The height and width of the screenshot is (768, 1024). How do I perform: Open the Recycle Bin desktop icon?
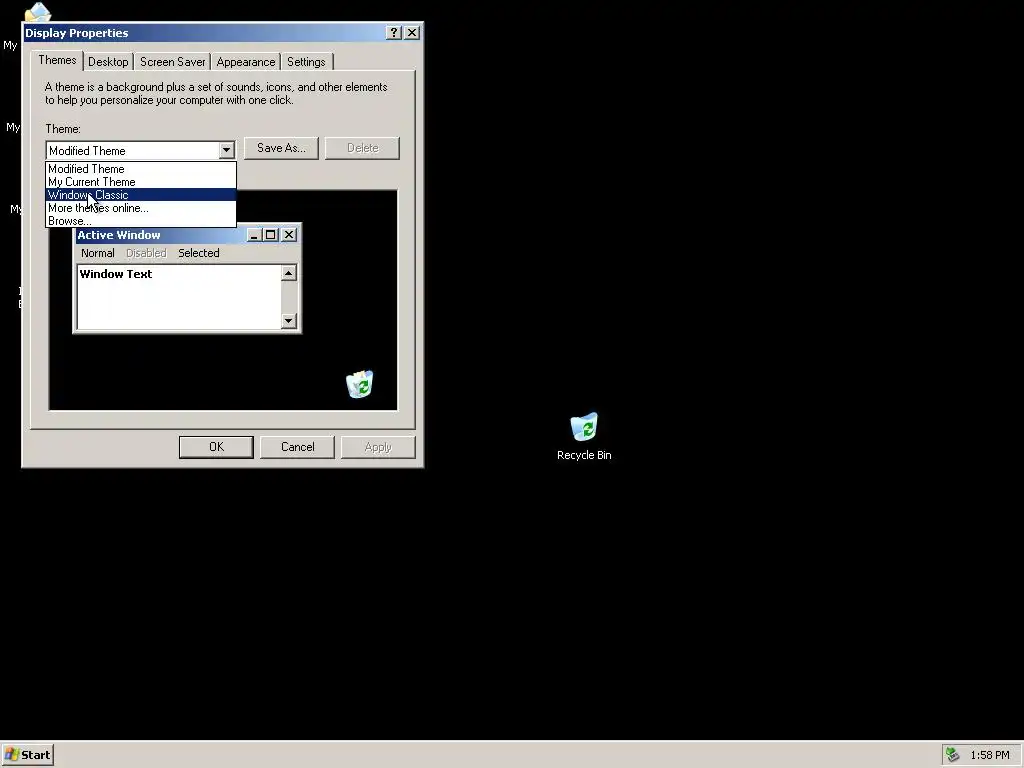[x=584, y=436]
